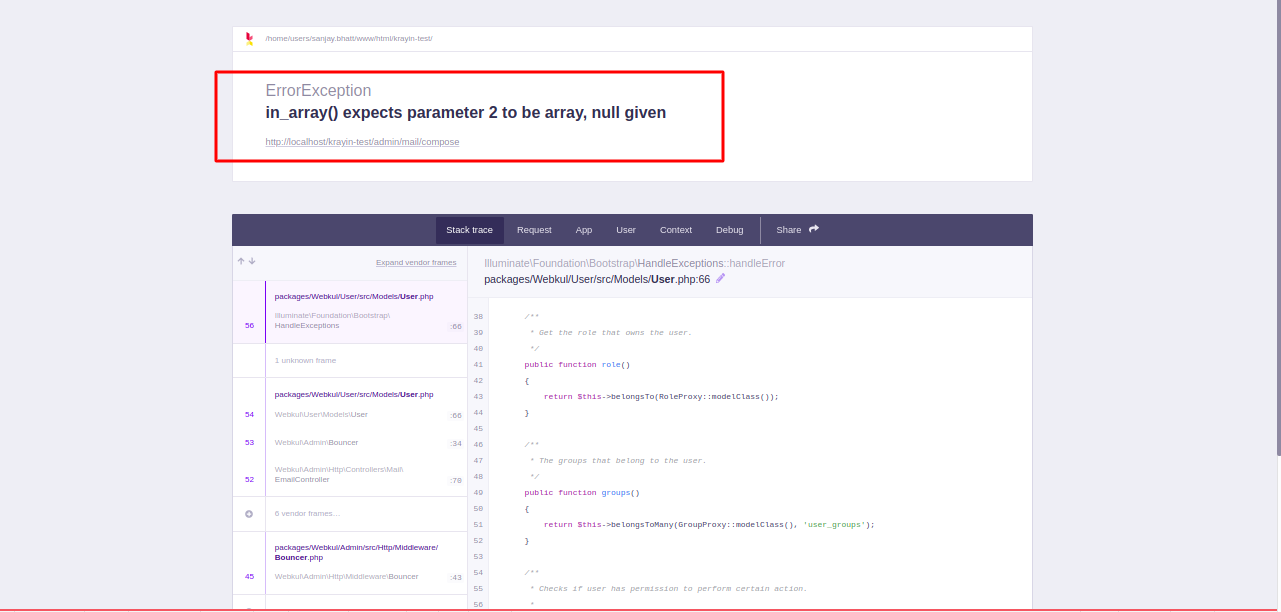Screen dimensions: 1281x612
Task: Click the down arrow to visit next frame
Action: click(251, 261)
